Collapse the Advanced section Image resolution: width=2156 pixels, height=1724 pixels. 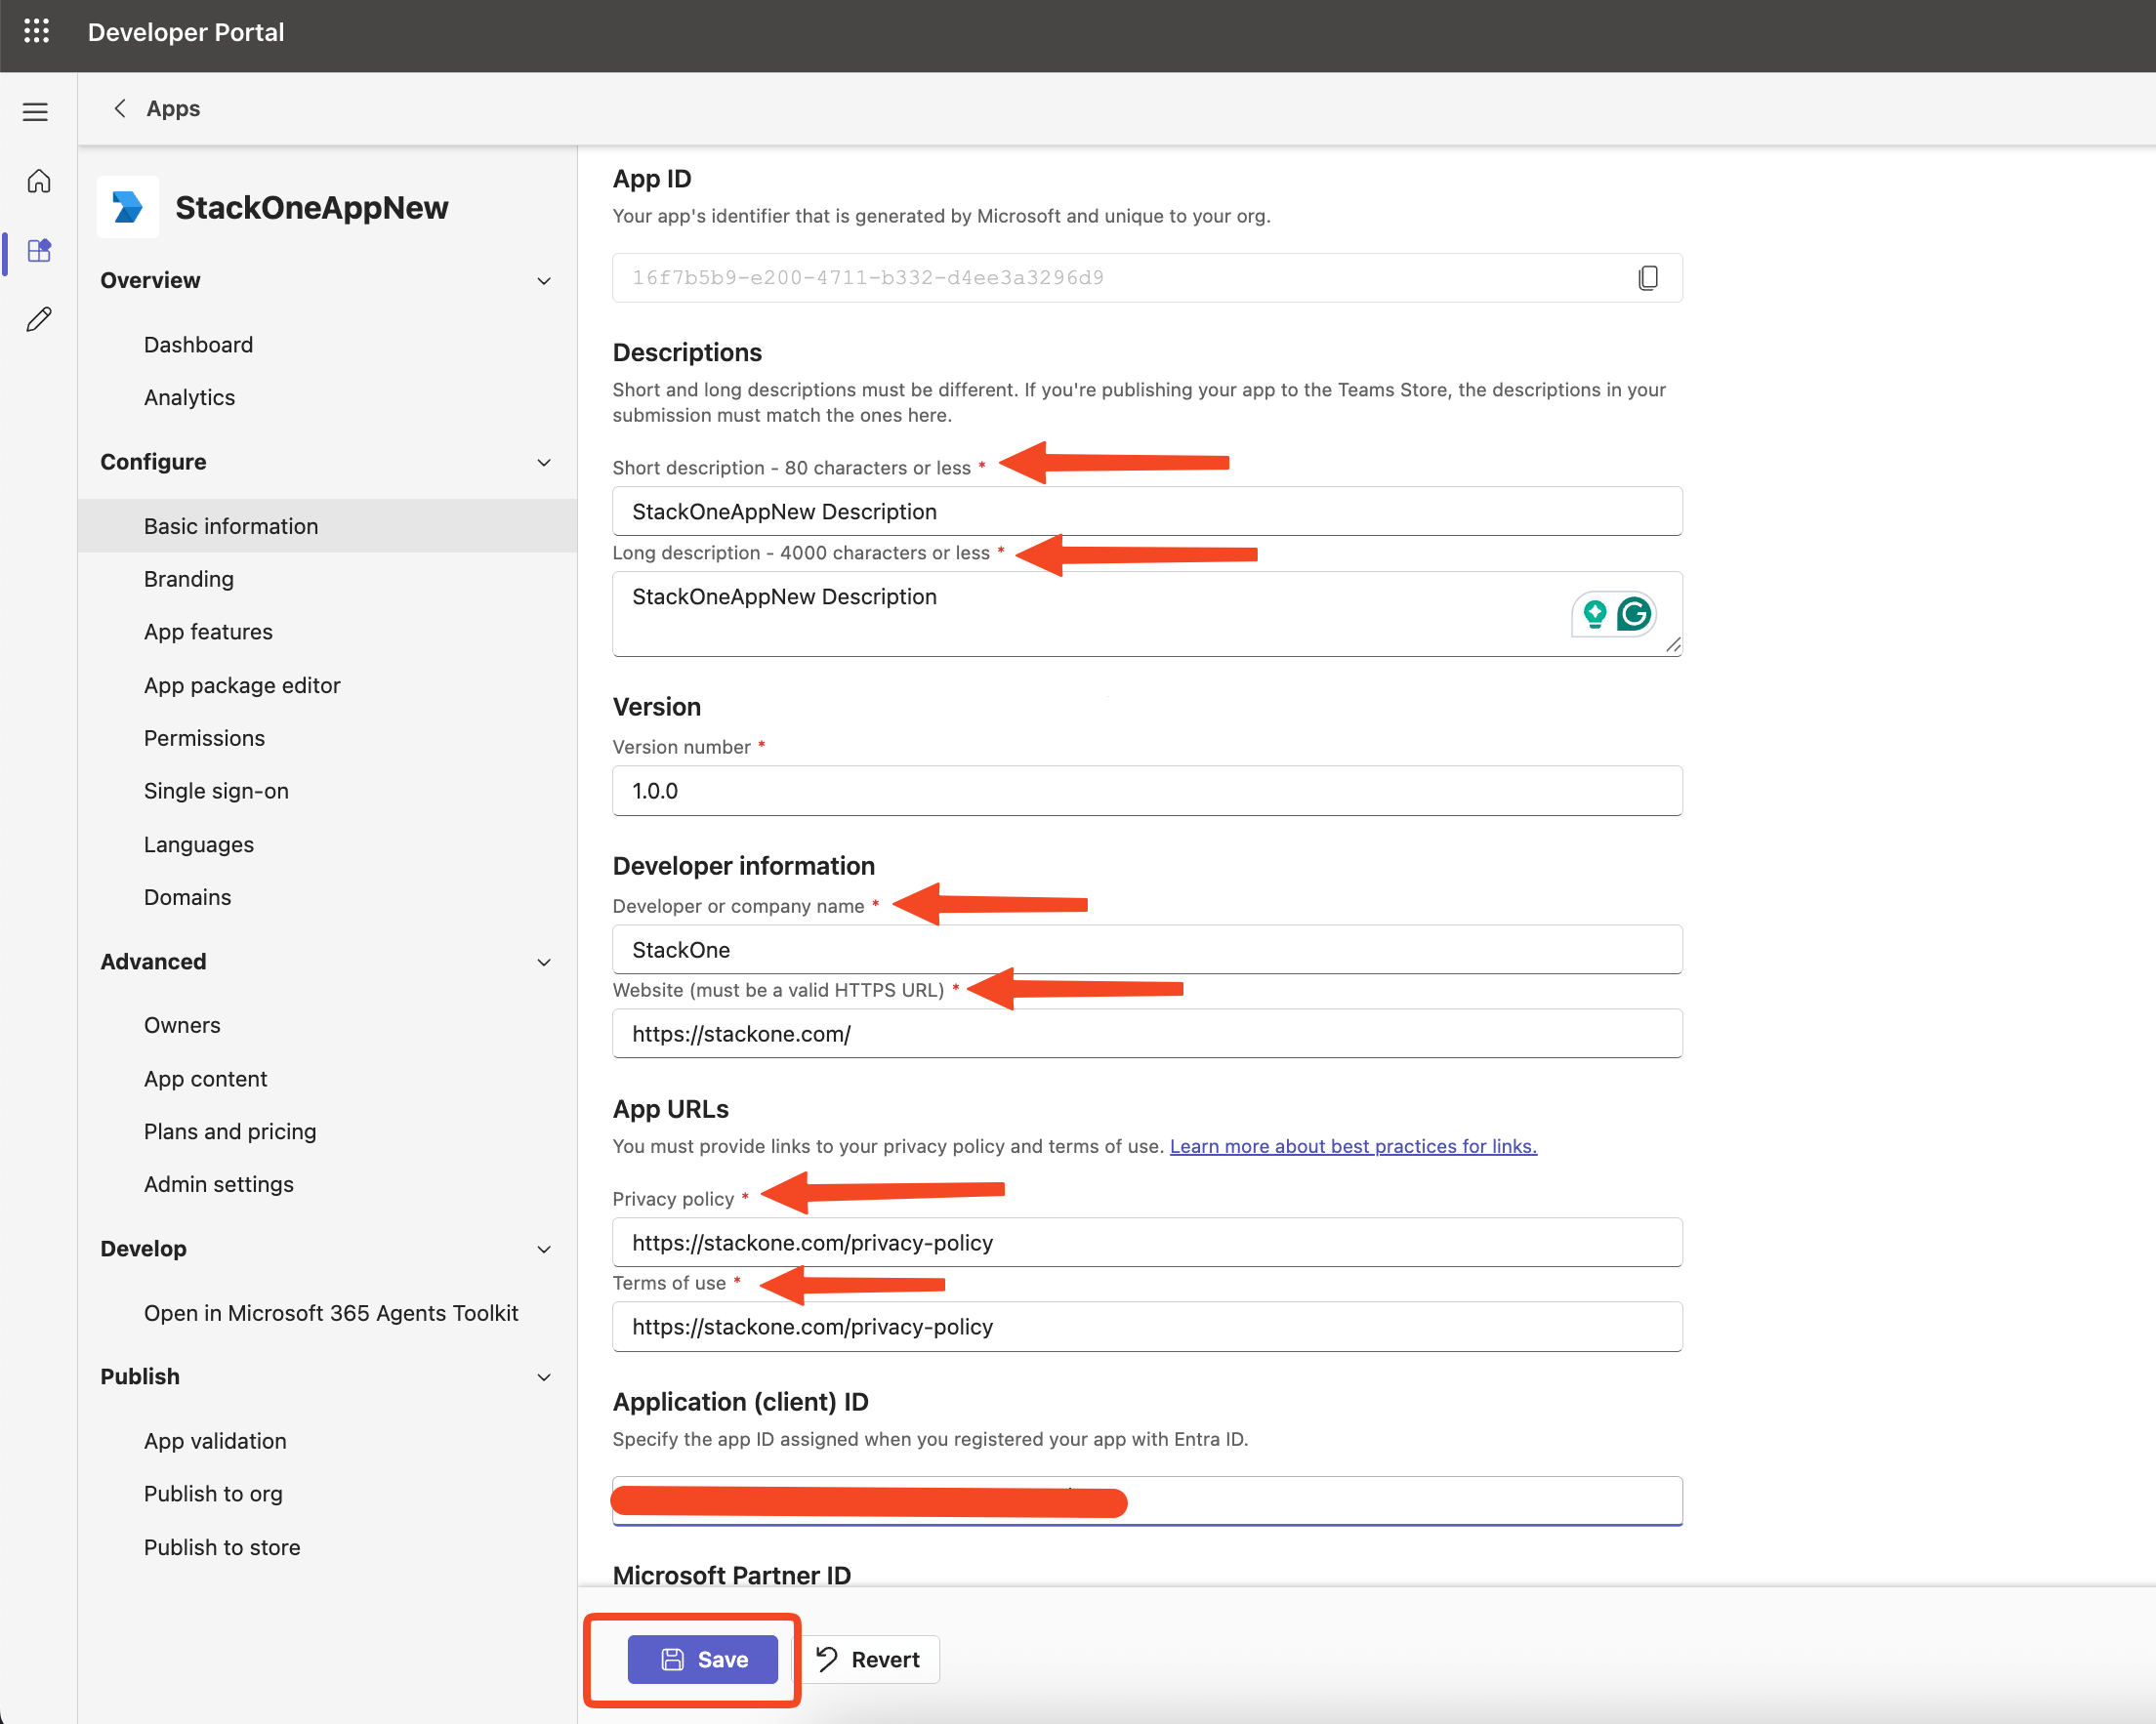tap(544, 962)
